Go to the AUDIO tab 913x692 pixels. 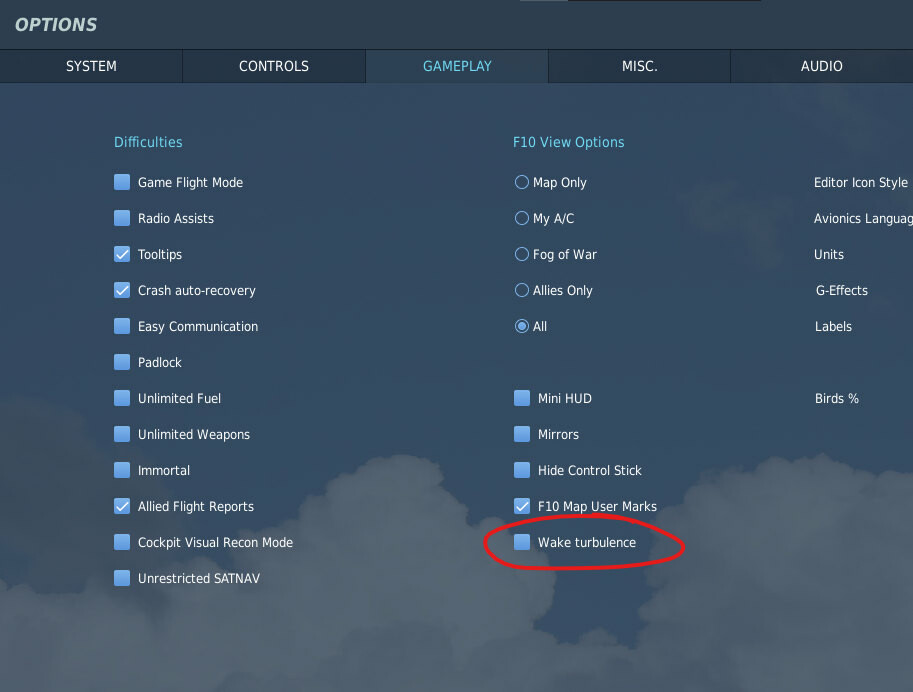click(822, 66)
